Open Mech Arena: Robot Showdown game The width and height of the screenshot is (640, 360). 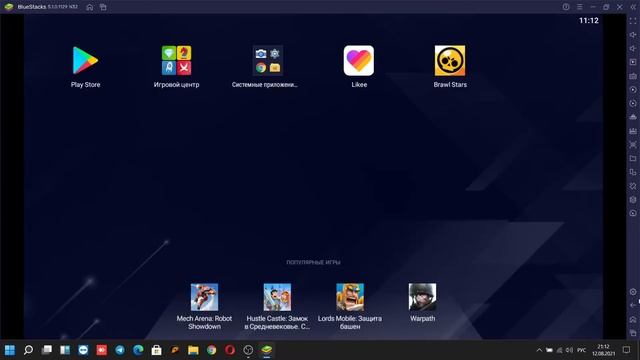coord(204,297)
